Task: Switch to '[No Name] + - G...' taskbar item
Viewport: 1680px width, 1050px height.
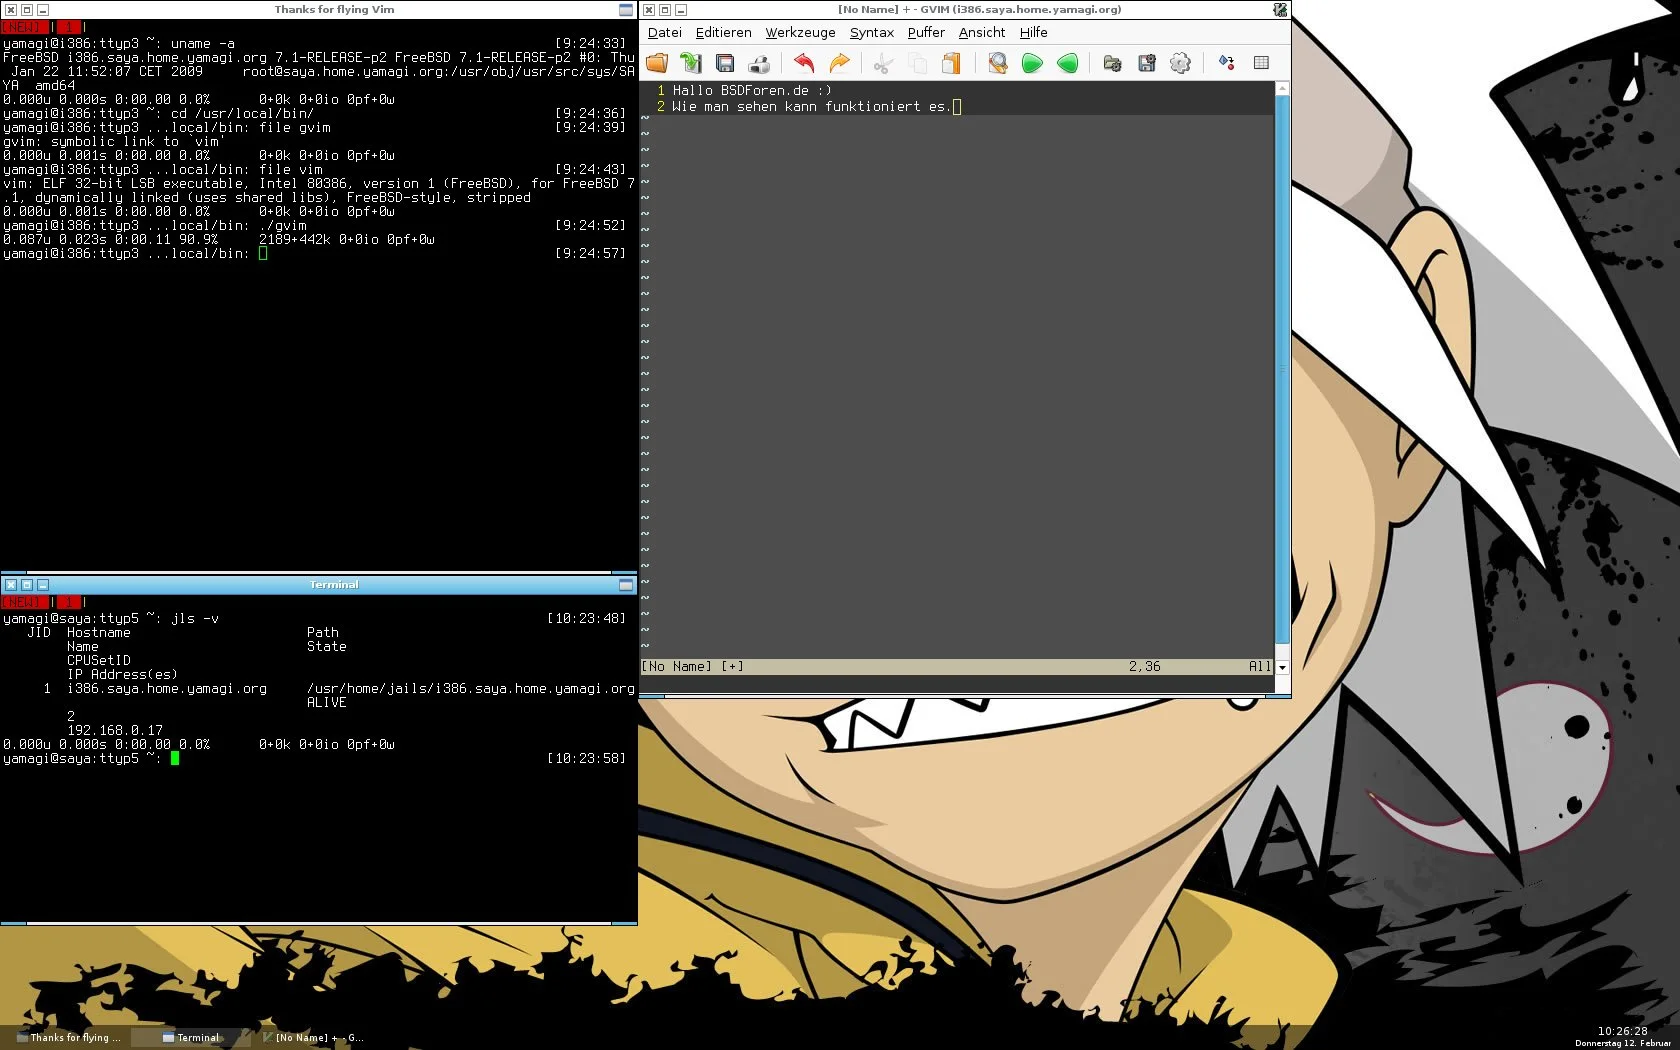Action: (x=313, y=1038)
